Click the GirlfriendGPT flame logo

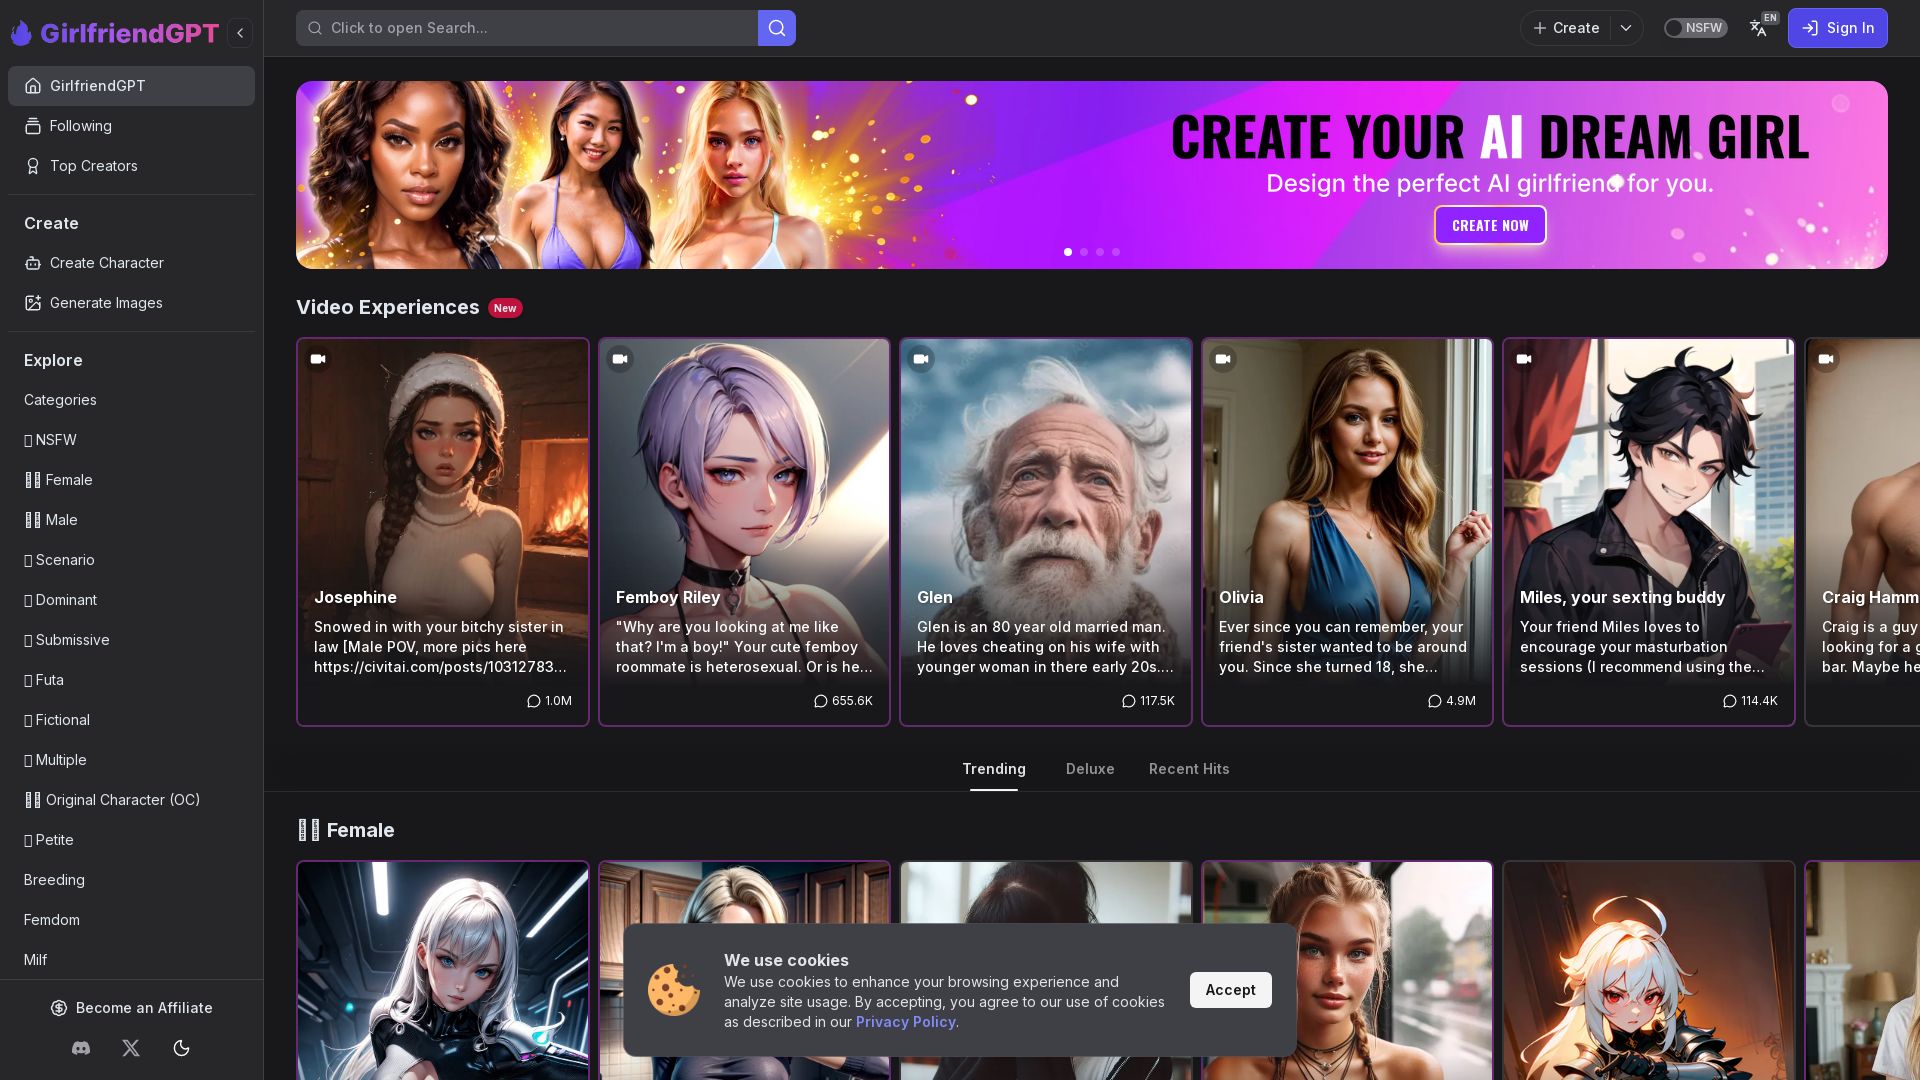[21, 33]
